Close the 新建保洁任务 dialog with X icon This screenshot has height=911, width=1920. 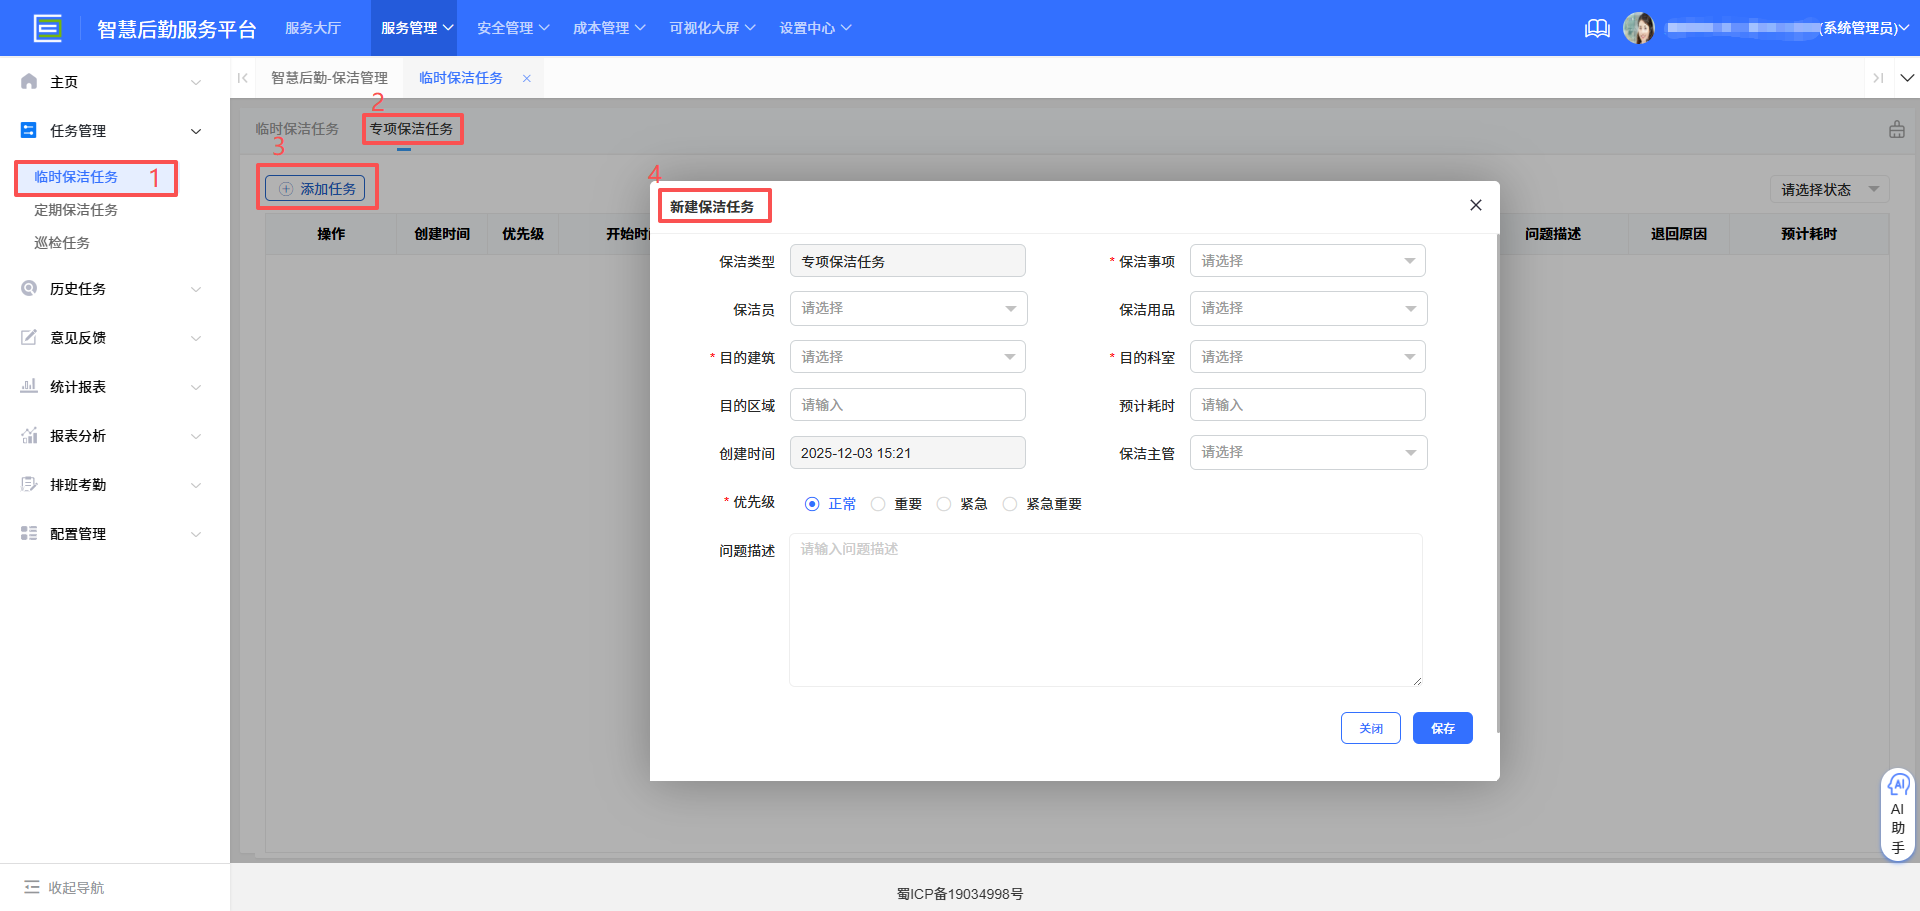(1475, 205)
